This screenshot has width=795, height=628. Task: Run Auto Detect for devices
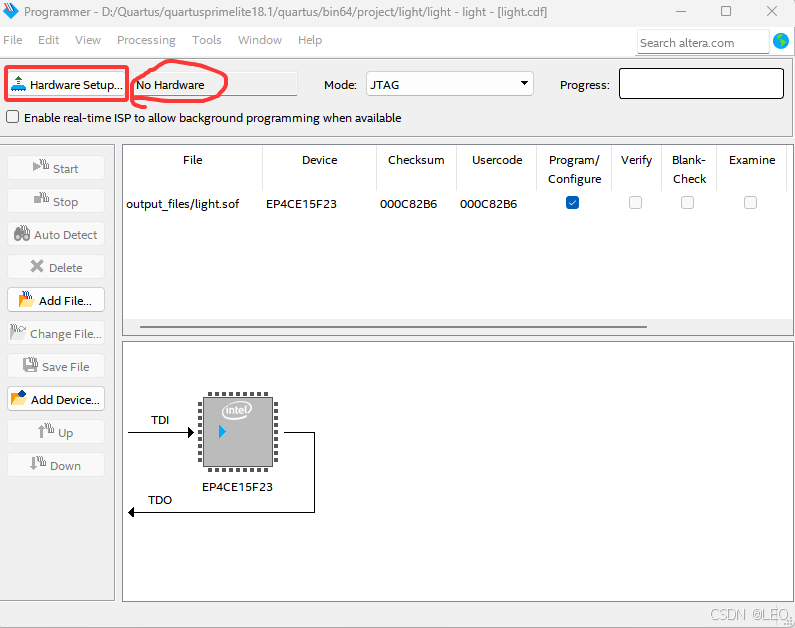pos(56,234)
